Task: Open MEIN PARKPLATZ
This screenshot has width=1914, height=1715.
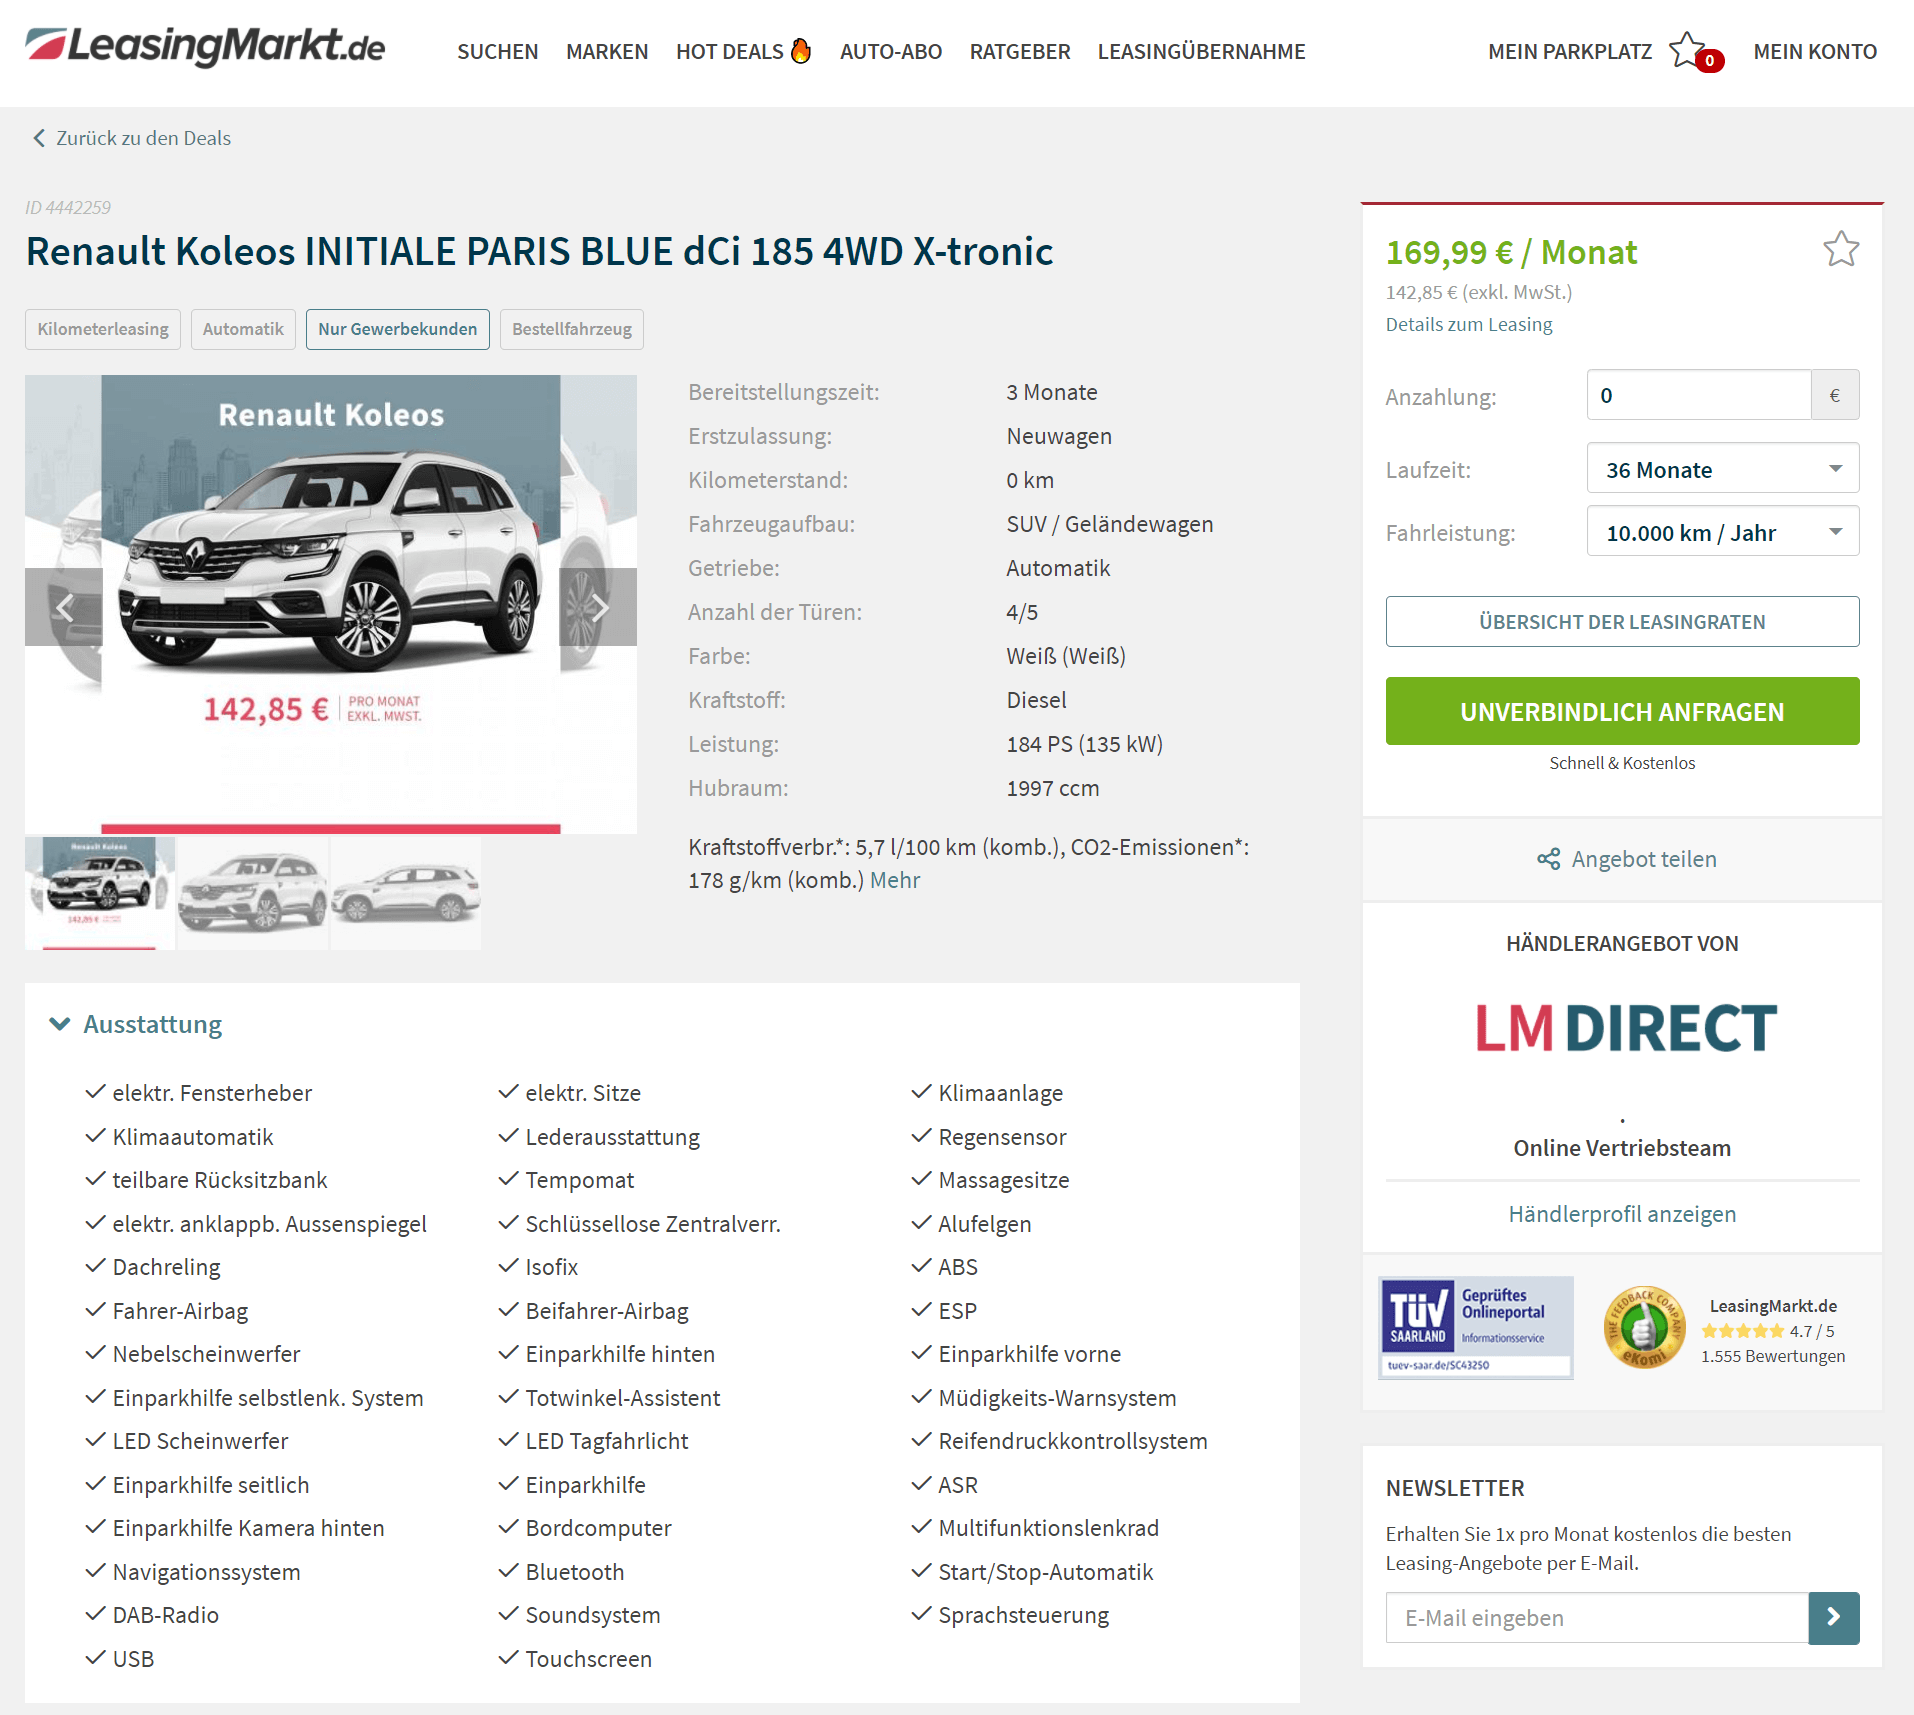Action: click(1570, 51)
